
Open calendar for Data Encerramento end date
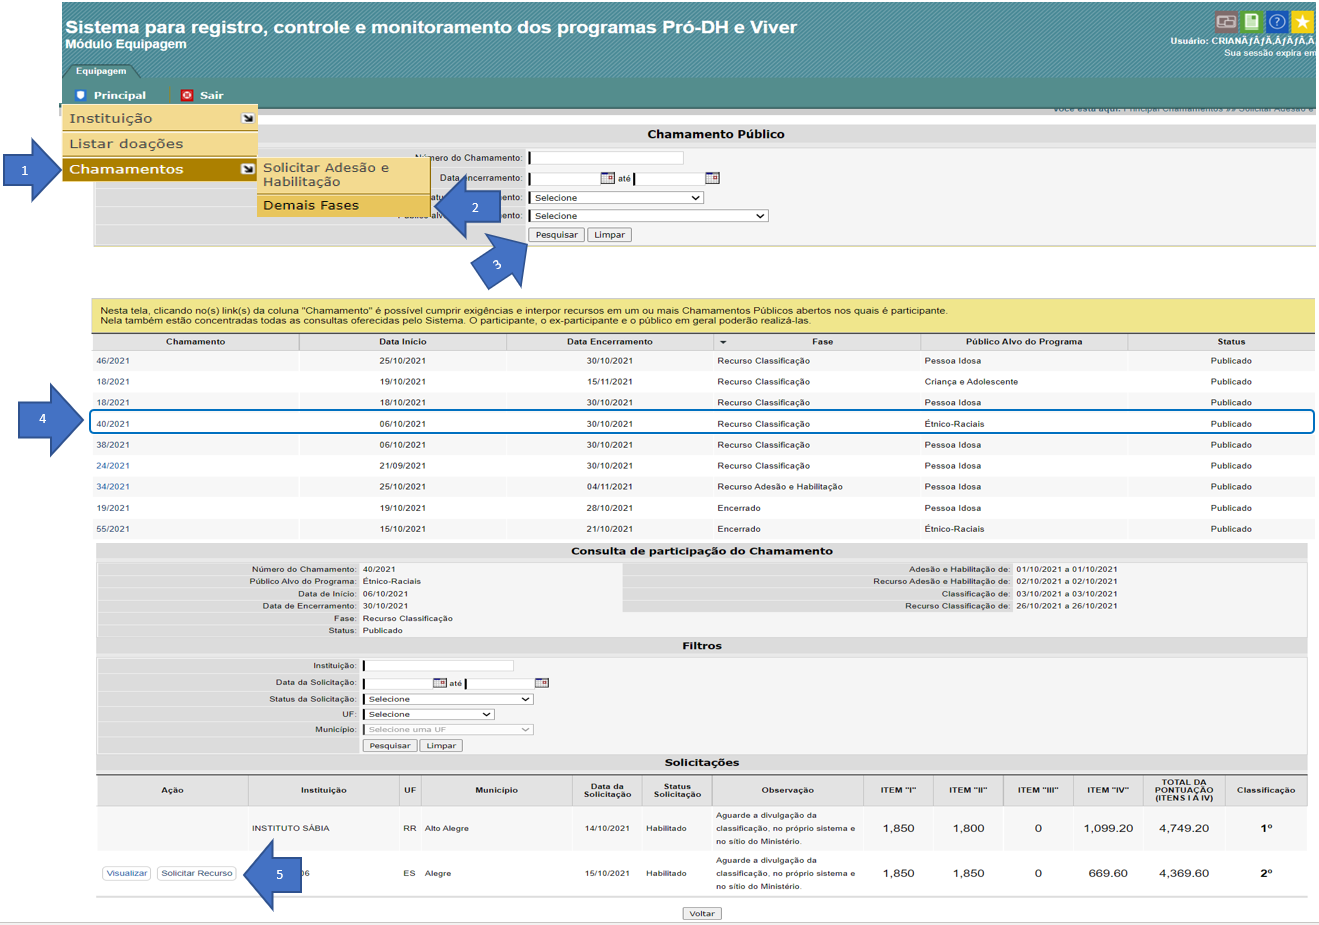click(x=712, y=178)
